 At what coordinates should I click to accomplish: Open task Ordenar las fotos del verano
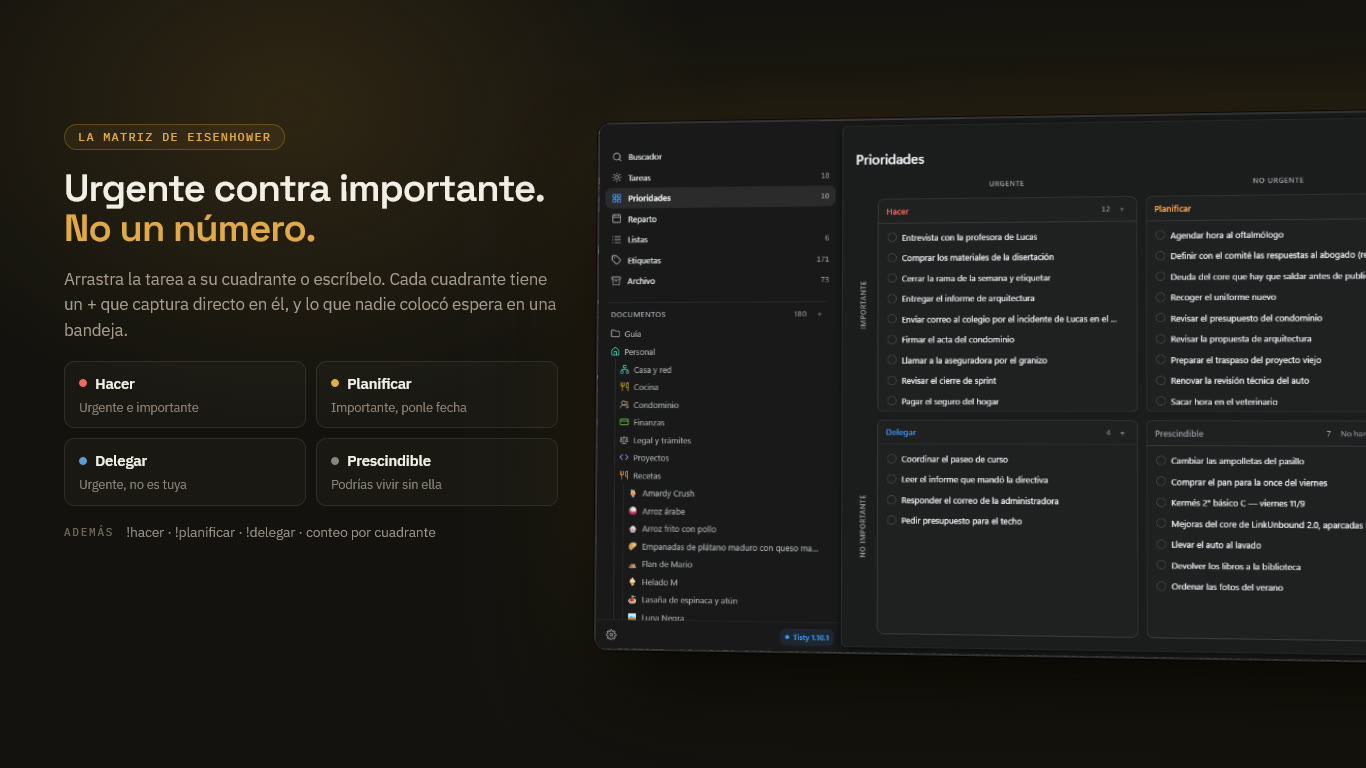[x=1227, y=587]
